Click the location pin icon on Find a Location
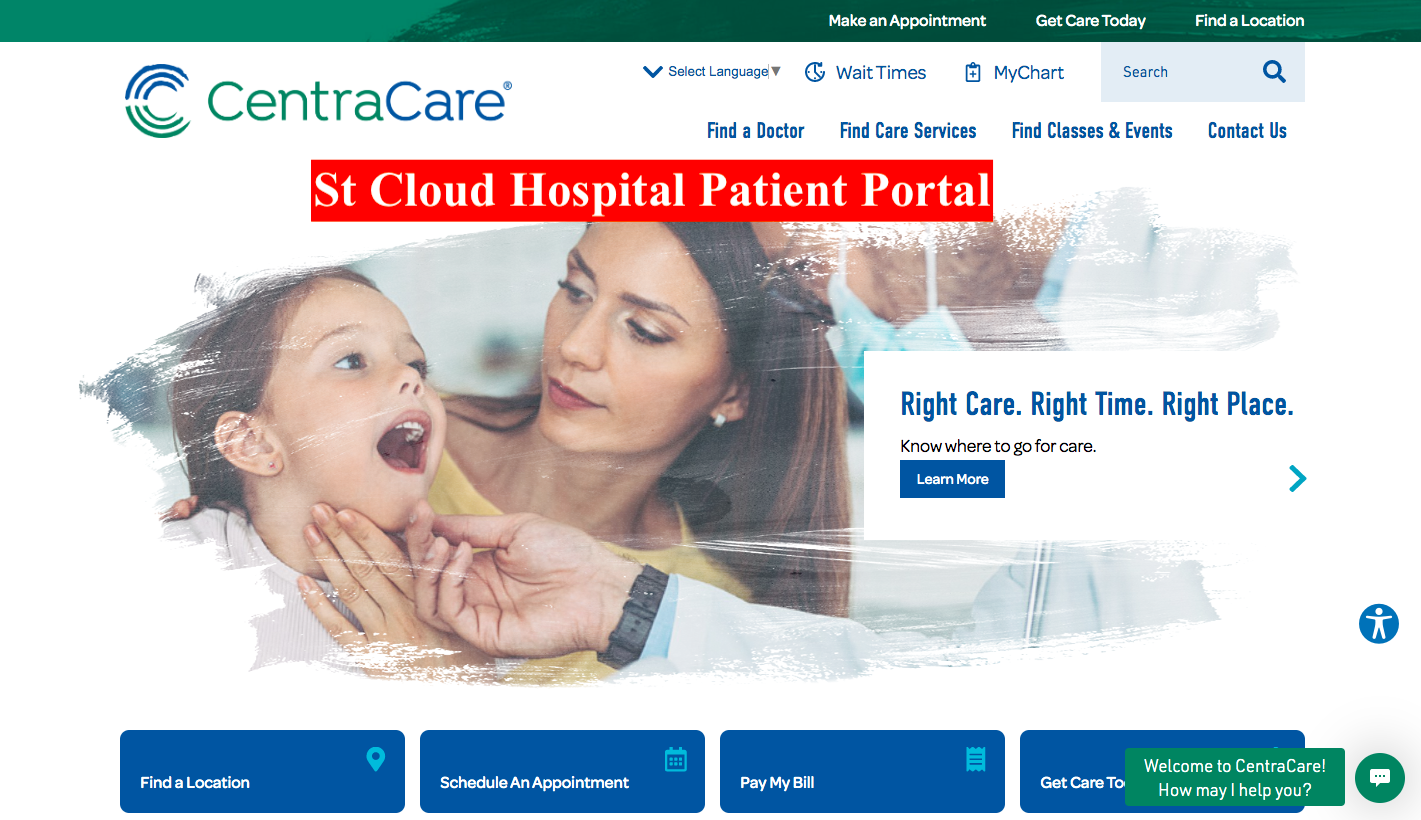 (376, 760)
